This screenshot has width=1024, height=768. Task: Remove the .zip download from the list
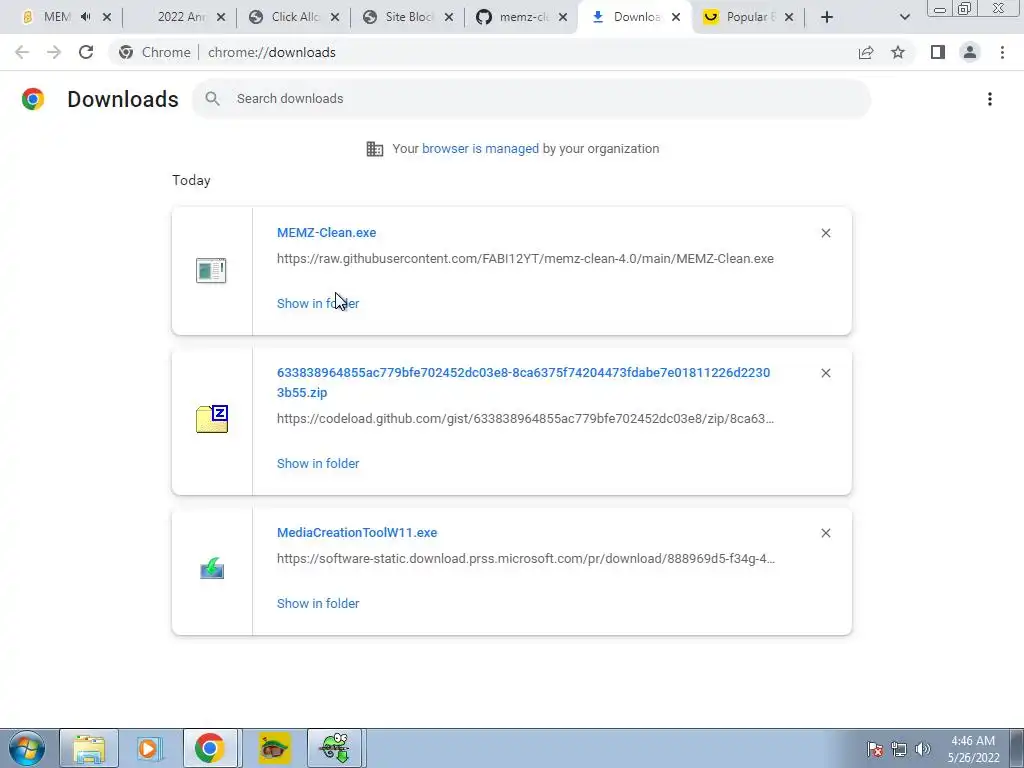826,373
